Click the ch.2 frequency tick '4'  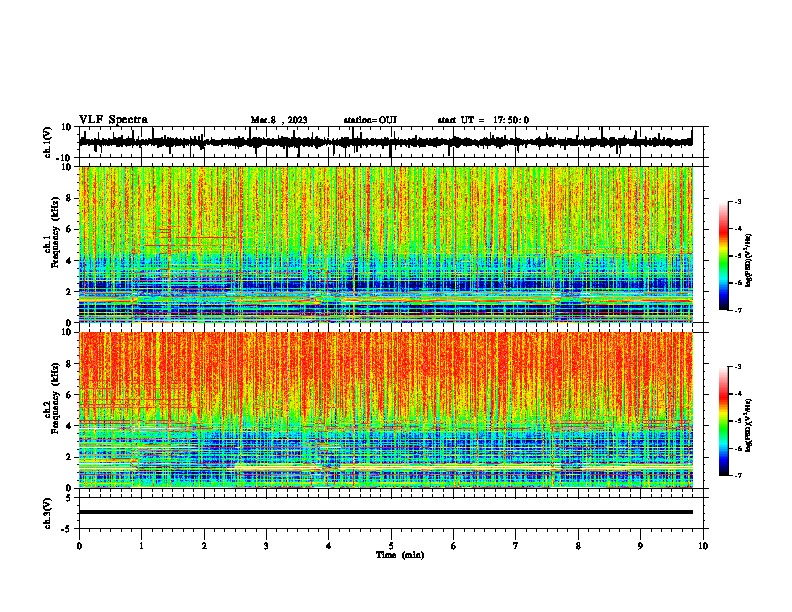(x=69, y=426)
